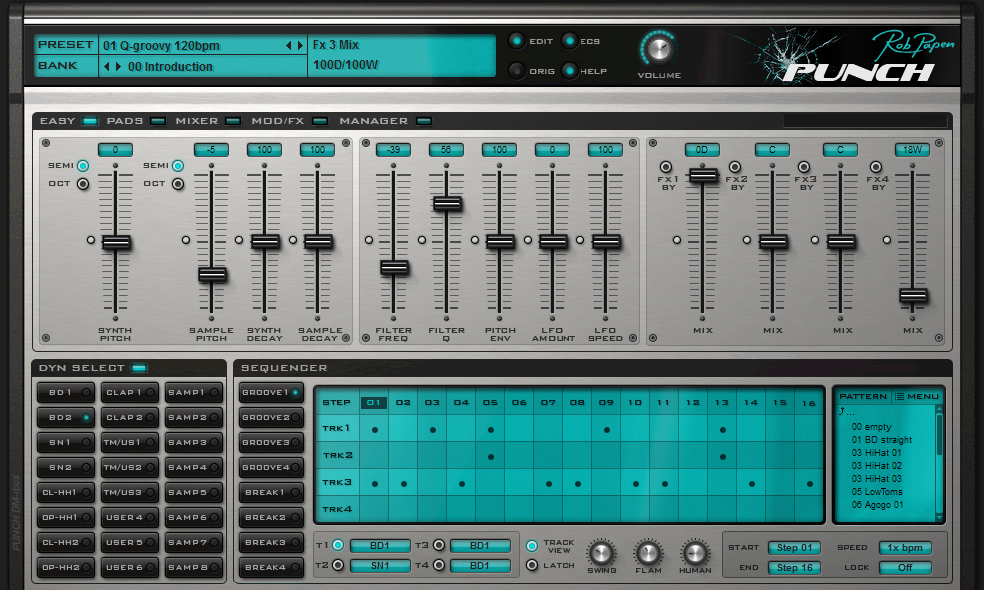Choose pattern 05 LowToms
Image resolution: width=984 pixels, height=590 pixels.
[877, 491]
